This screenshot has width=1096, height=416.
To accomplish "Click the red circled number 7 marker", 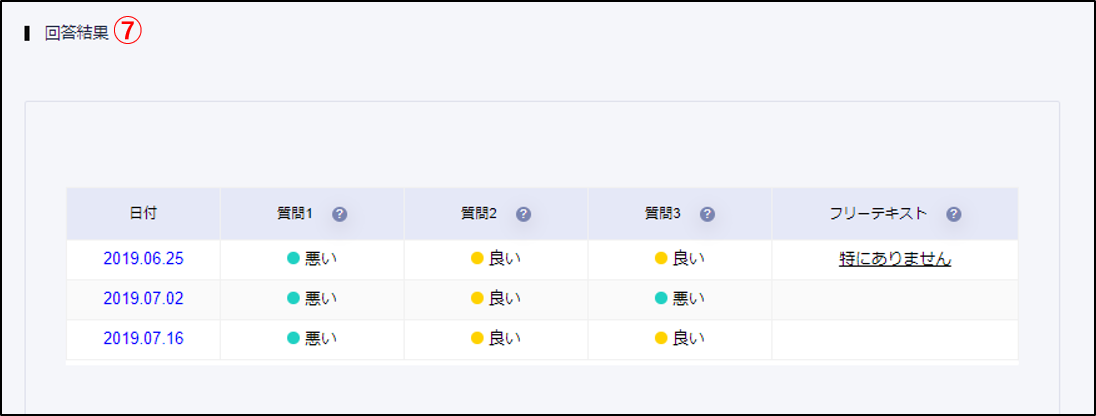I will (x=128, y=32).
